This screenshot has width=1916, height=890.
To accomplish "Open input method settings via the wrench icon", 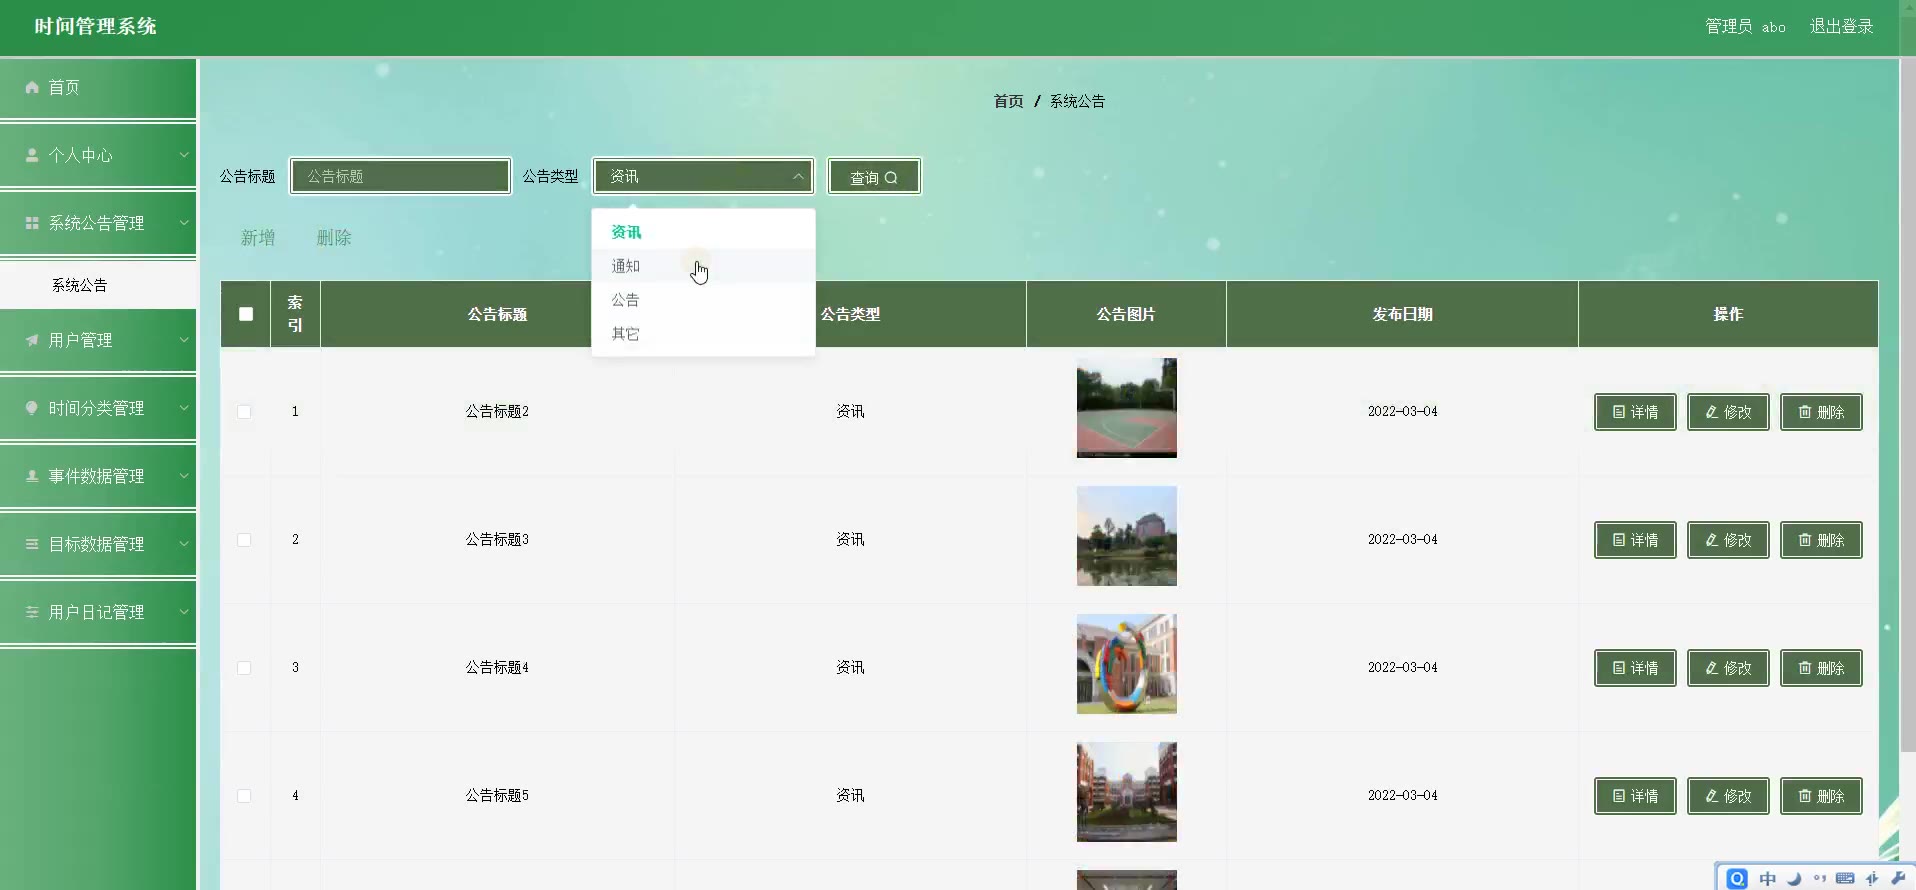I will (1898, 878).
